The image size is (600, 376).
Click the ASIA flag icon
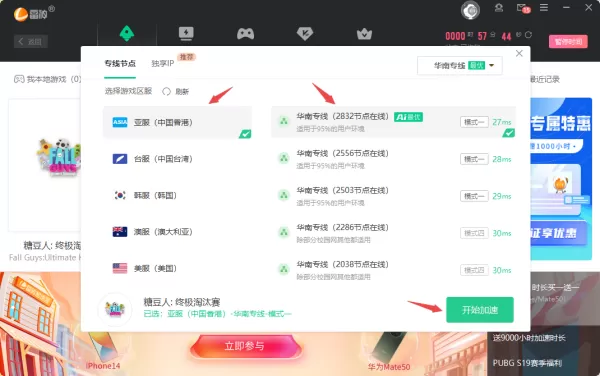[120, 122]
